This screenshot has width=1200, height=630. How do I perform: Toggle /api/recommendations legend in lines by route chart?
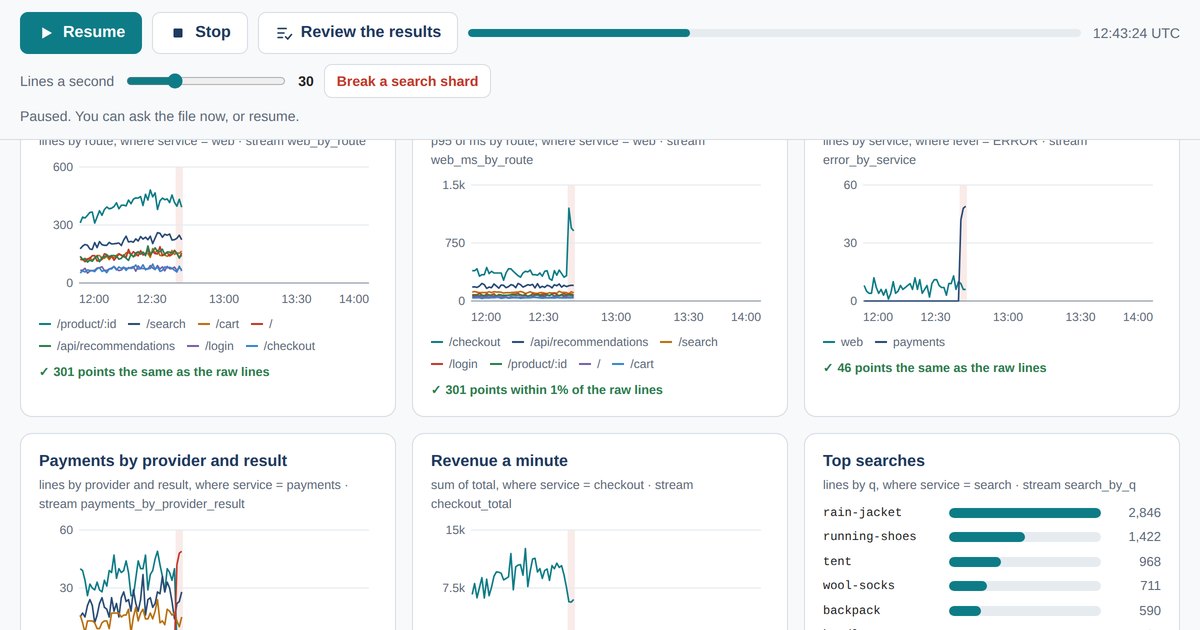click(107, 346)
